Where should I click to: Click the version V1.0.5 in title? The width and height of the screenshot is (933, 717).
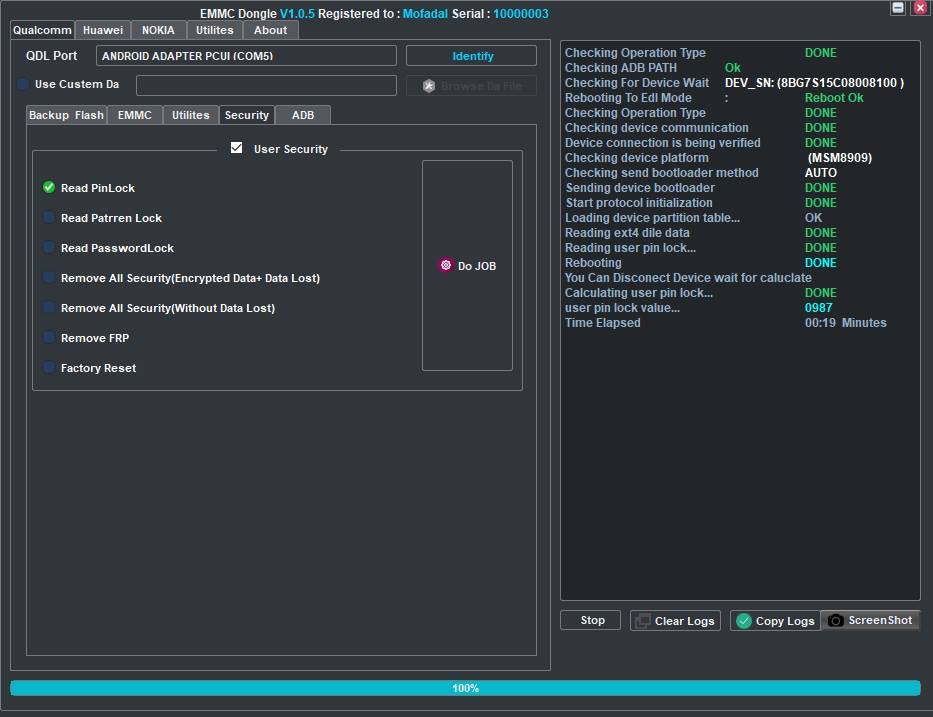pos(297,13)
